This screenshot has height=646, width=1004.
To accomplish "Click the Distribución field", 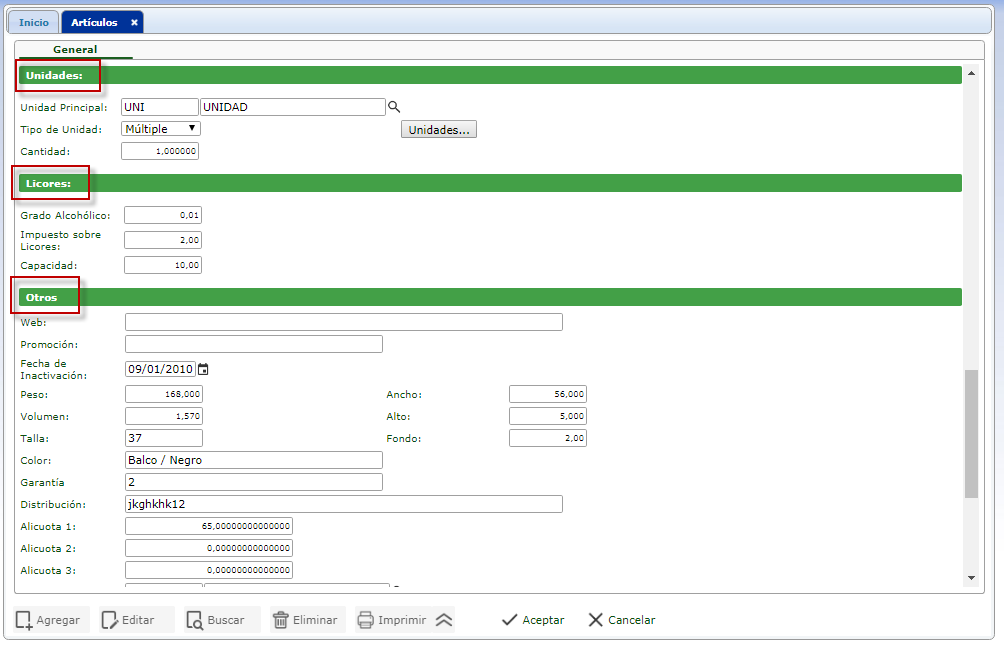I will tap(344, 504).
